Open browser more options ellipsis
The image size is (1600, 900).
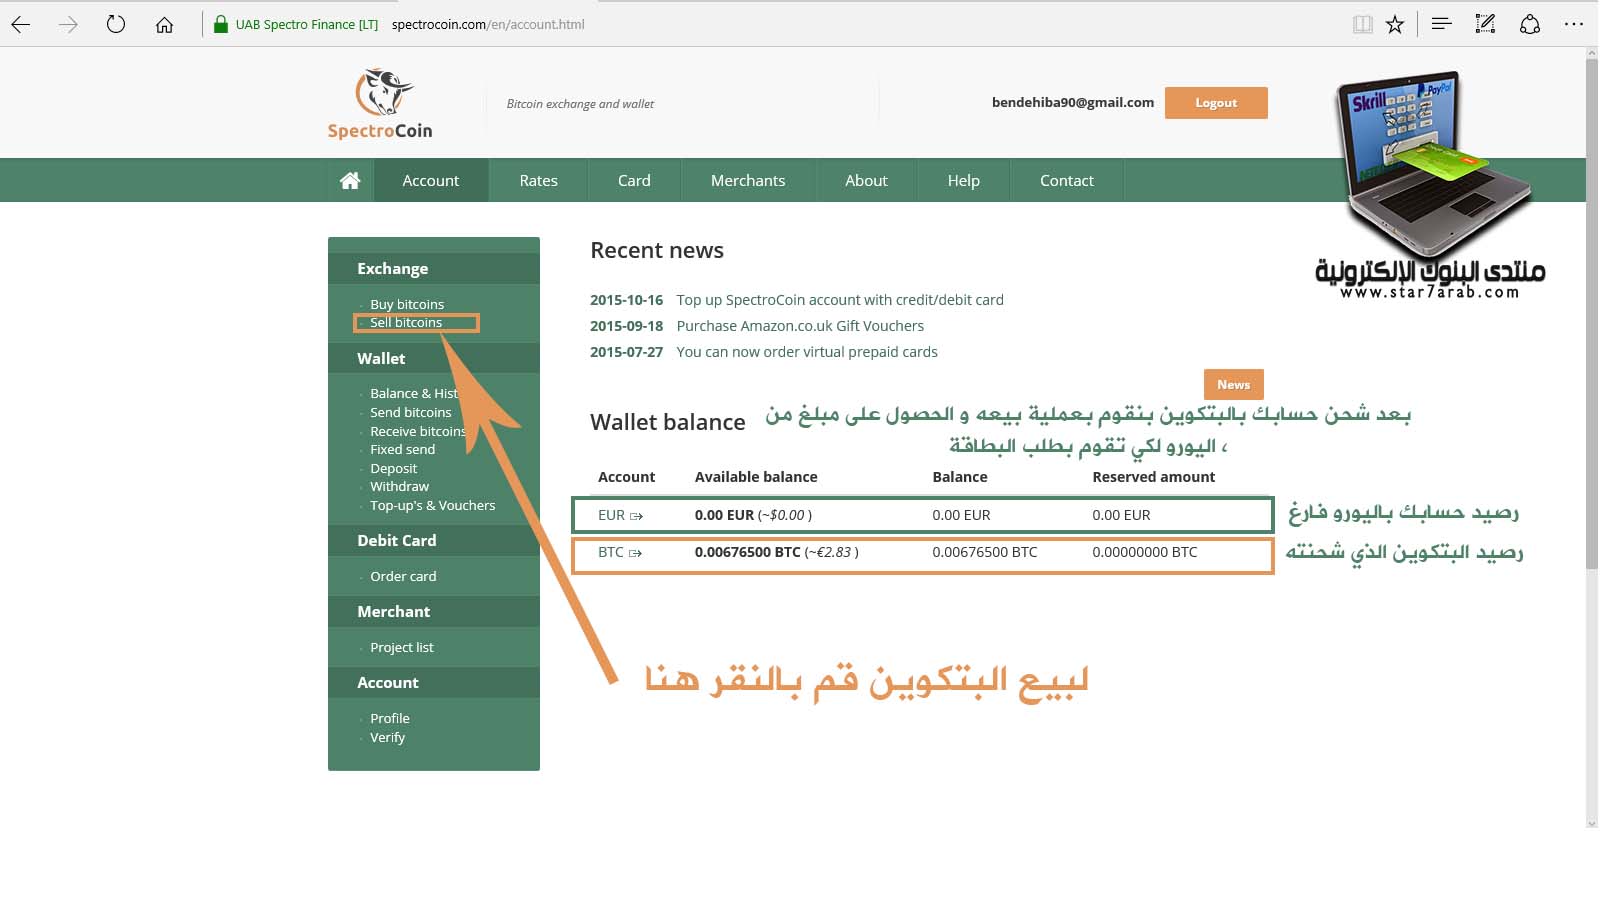[1574, 24]
